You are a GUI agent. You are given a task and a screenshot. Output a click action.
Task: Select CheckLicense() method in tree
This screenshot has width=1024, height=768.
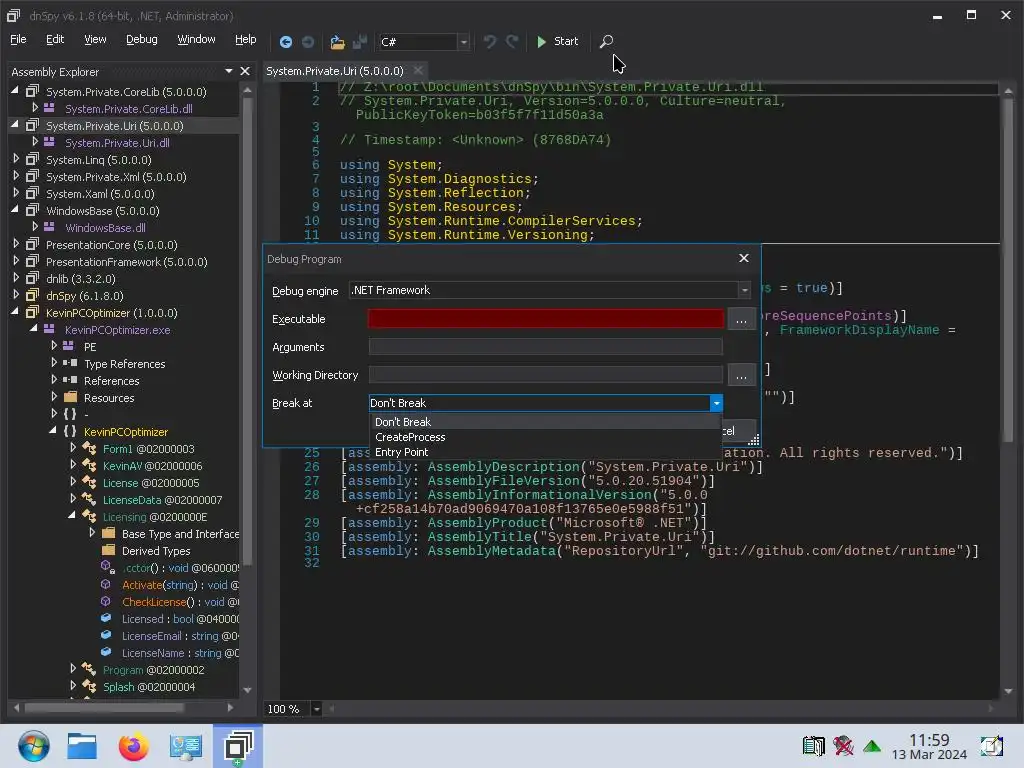[180, 602]
